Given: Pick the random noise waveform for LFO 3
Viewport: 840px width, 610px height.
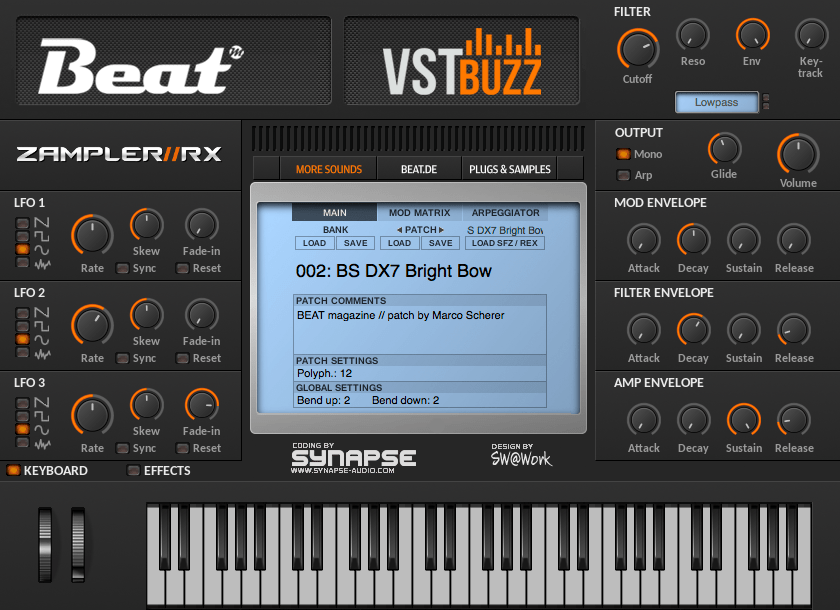Looking at the screenshot, I should (x=21, y=443).
